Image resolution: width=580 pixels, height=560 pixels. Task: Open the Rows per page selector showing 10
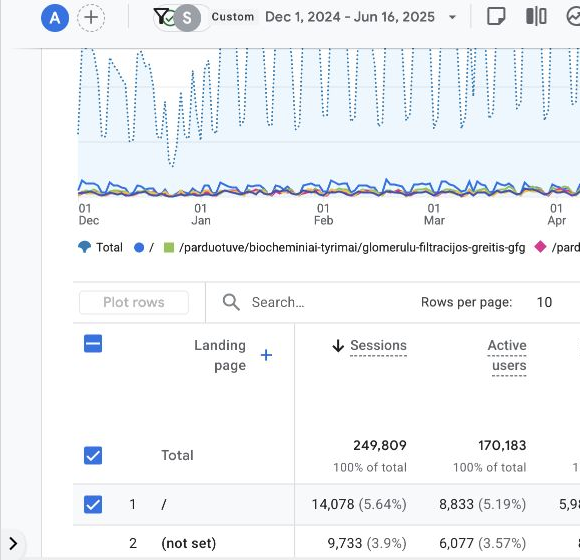(x=544, y=302)
